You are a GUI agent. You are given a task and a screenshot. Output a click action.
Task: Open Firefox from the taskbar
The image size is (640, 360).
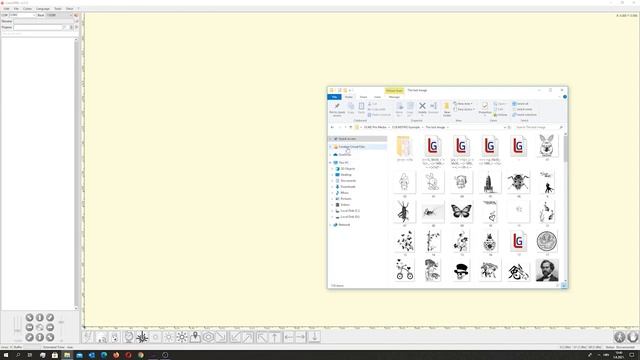pos(116,355)
